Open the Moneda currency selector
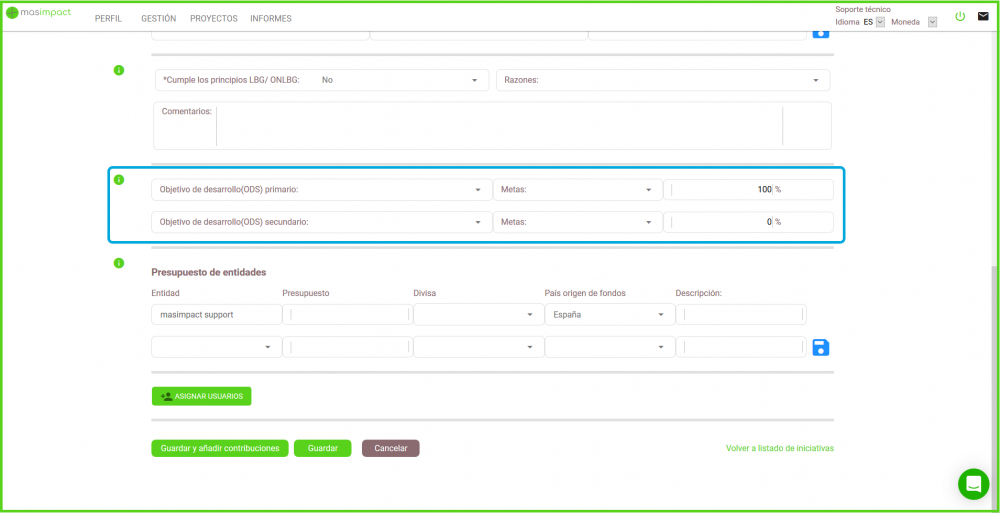 pos(932,22)
